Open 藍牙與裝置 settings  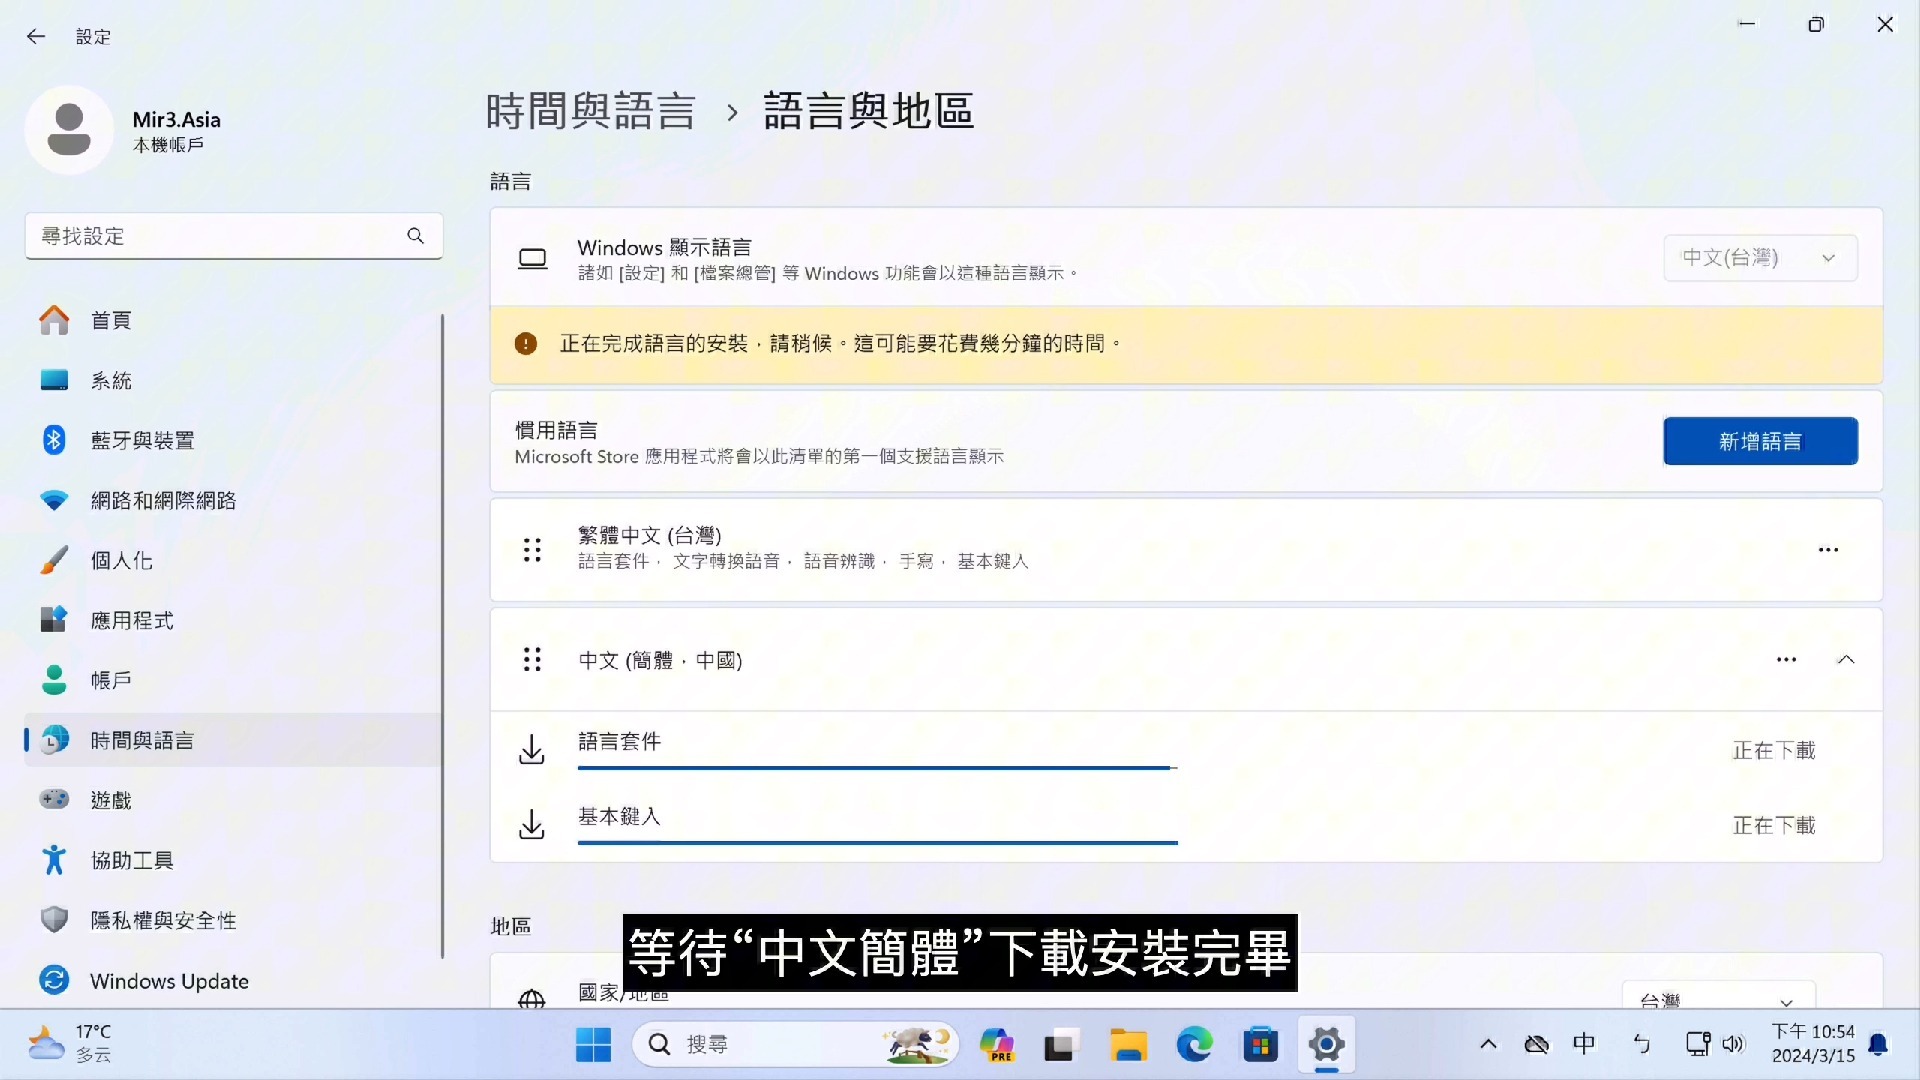click(143, 440)
